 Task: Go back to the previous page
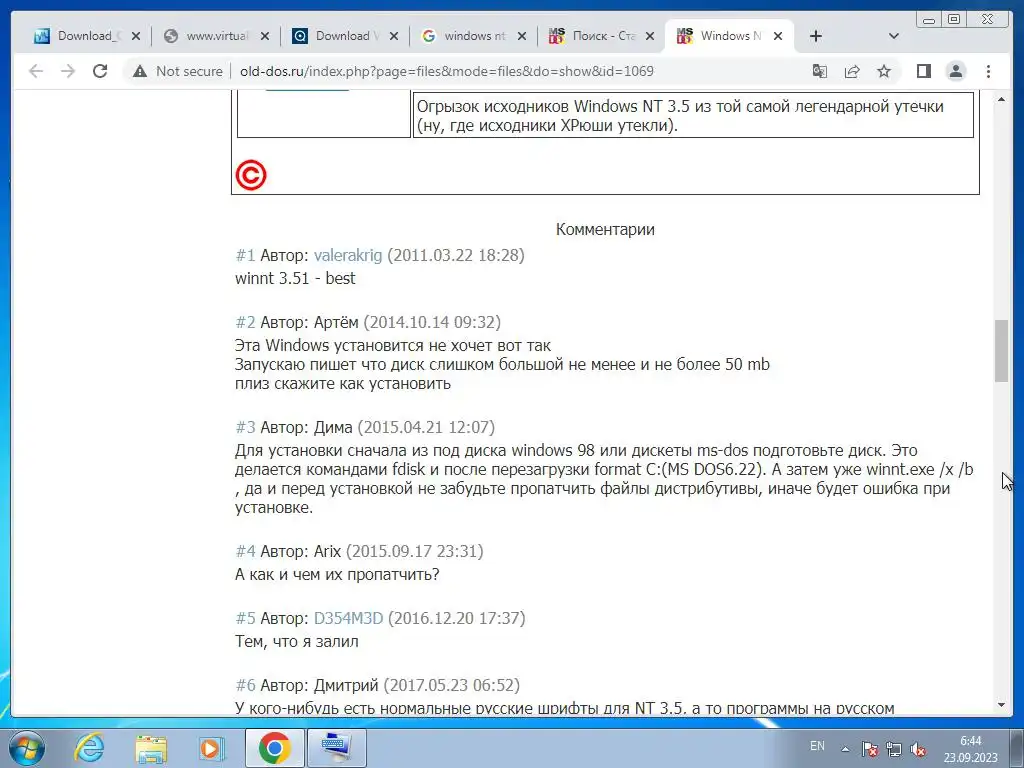coord(36,71)
